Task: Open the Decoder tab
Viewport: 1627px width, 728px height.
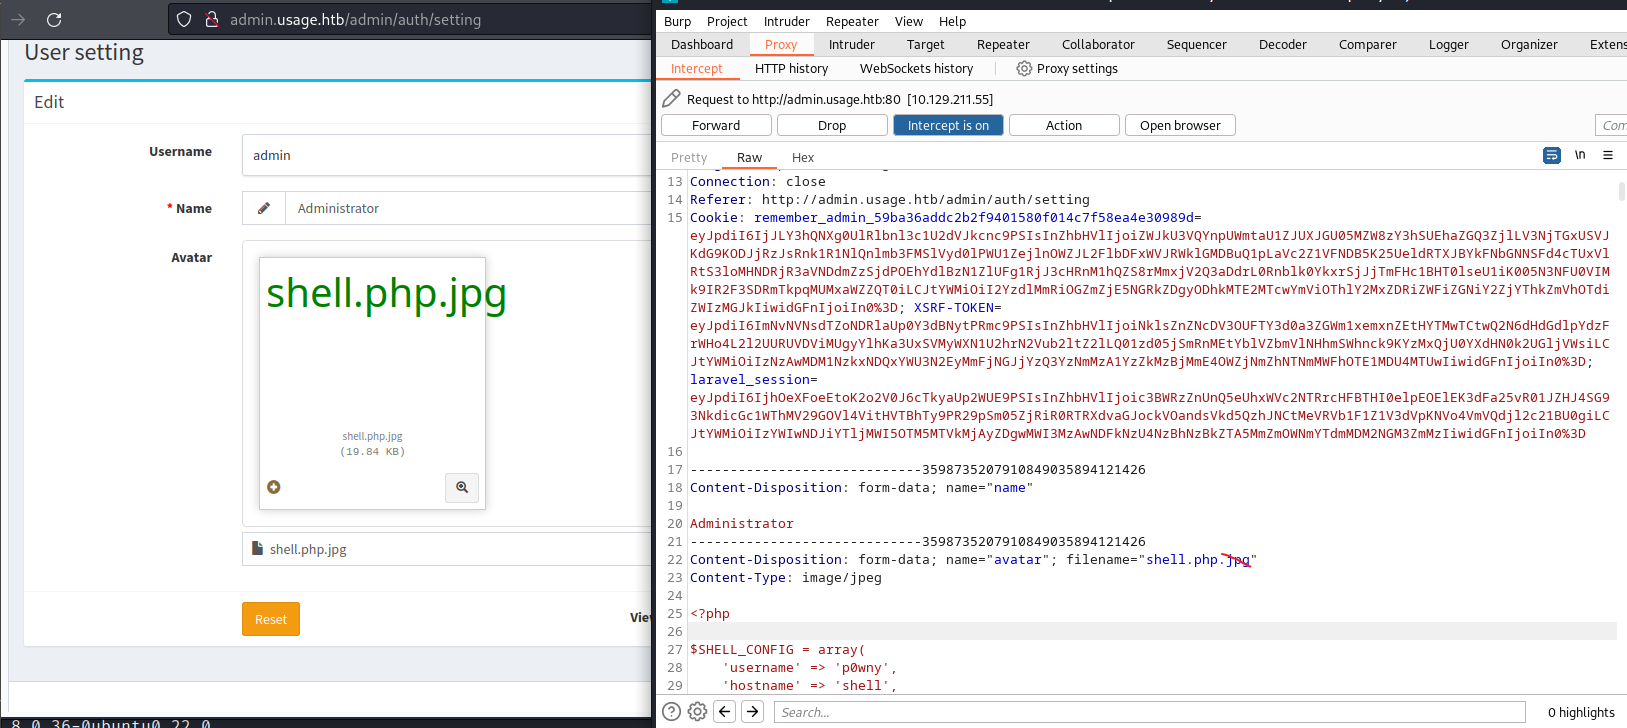Action: [x=1283, y=44]
